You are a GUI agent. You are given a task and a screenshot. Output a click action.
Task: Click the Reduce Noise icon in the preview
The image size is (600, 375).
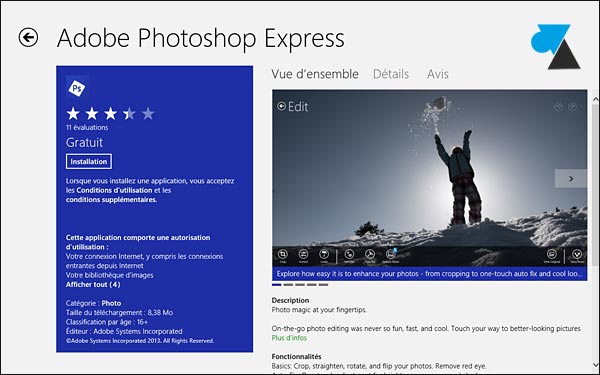pyautogui.click(x=391, y=254)
